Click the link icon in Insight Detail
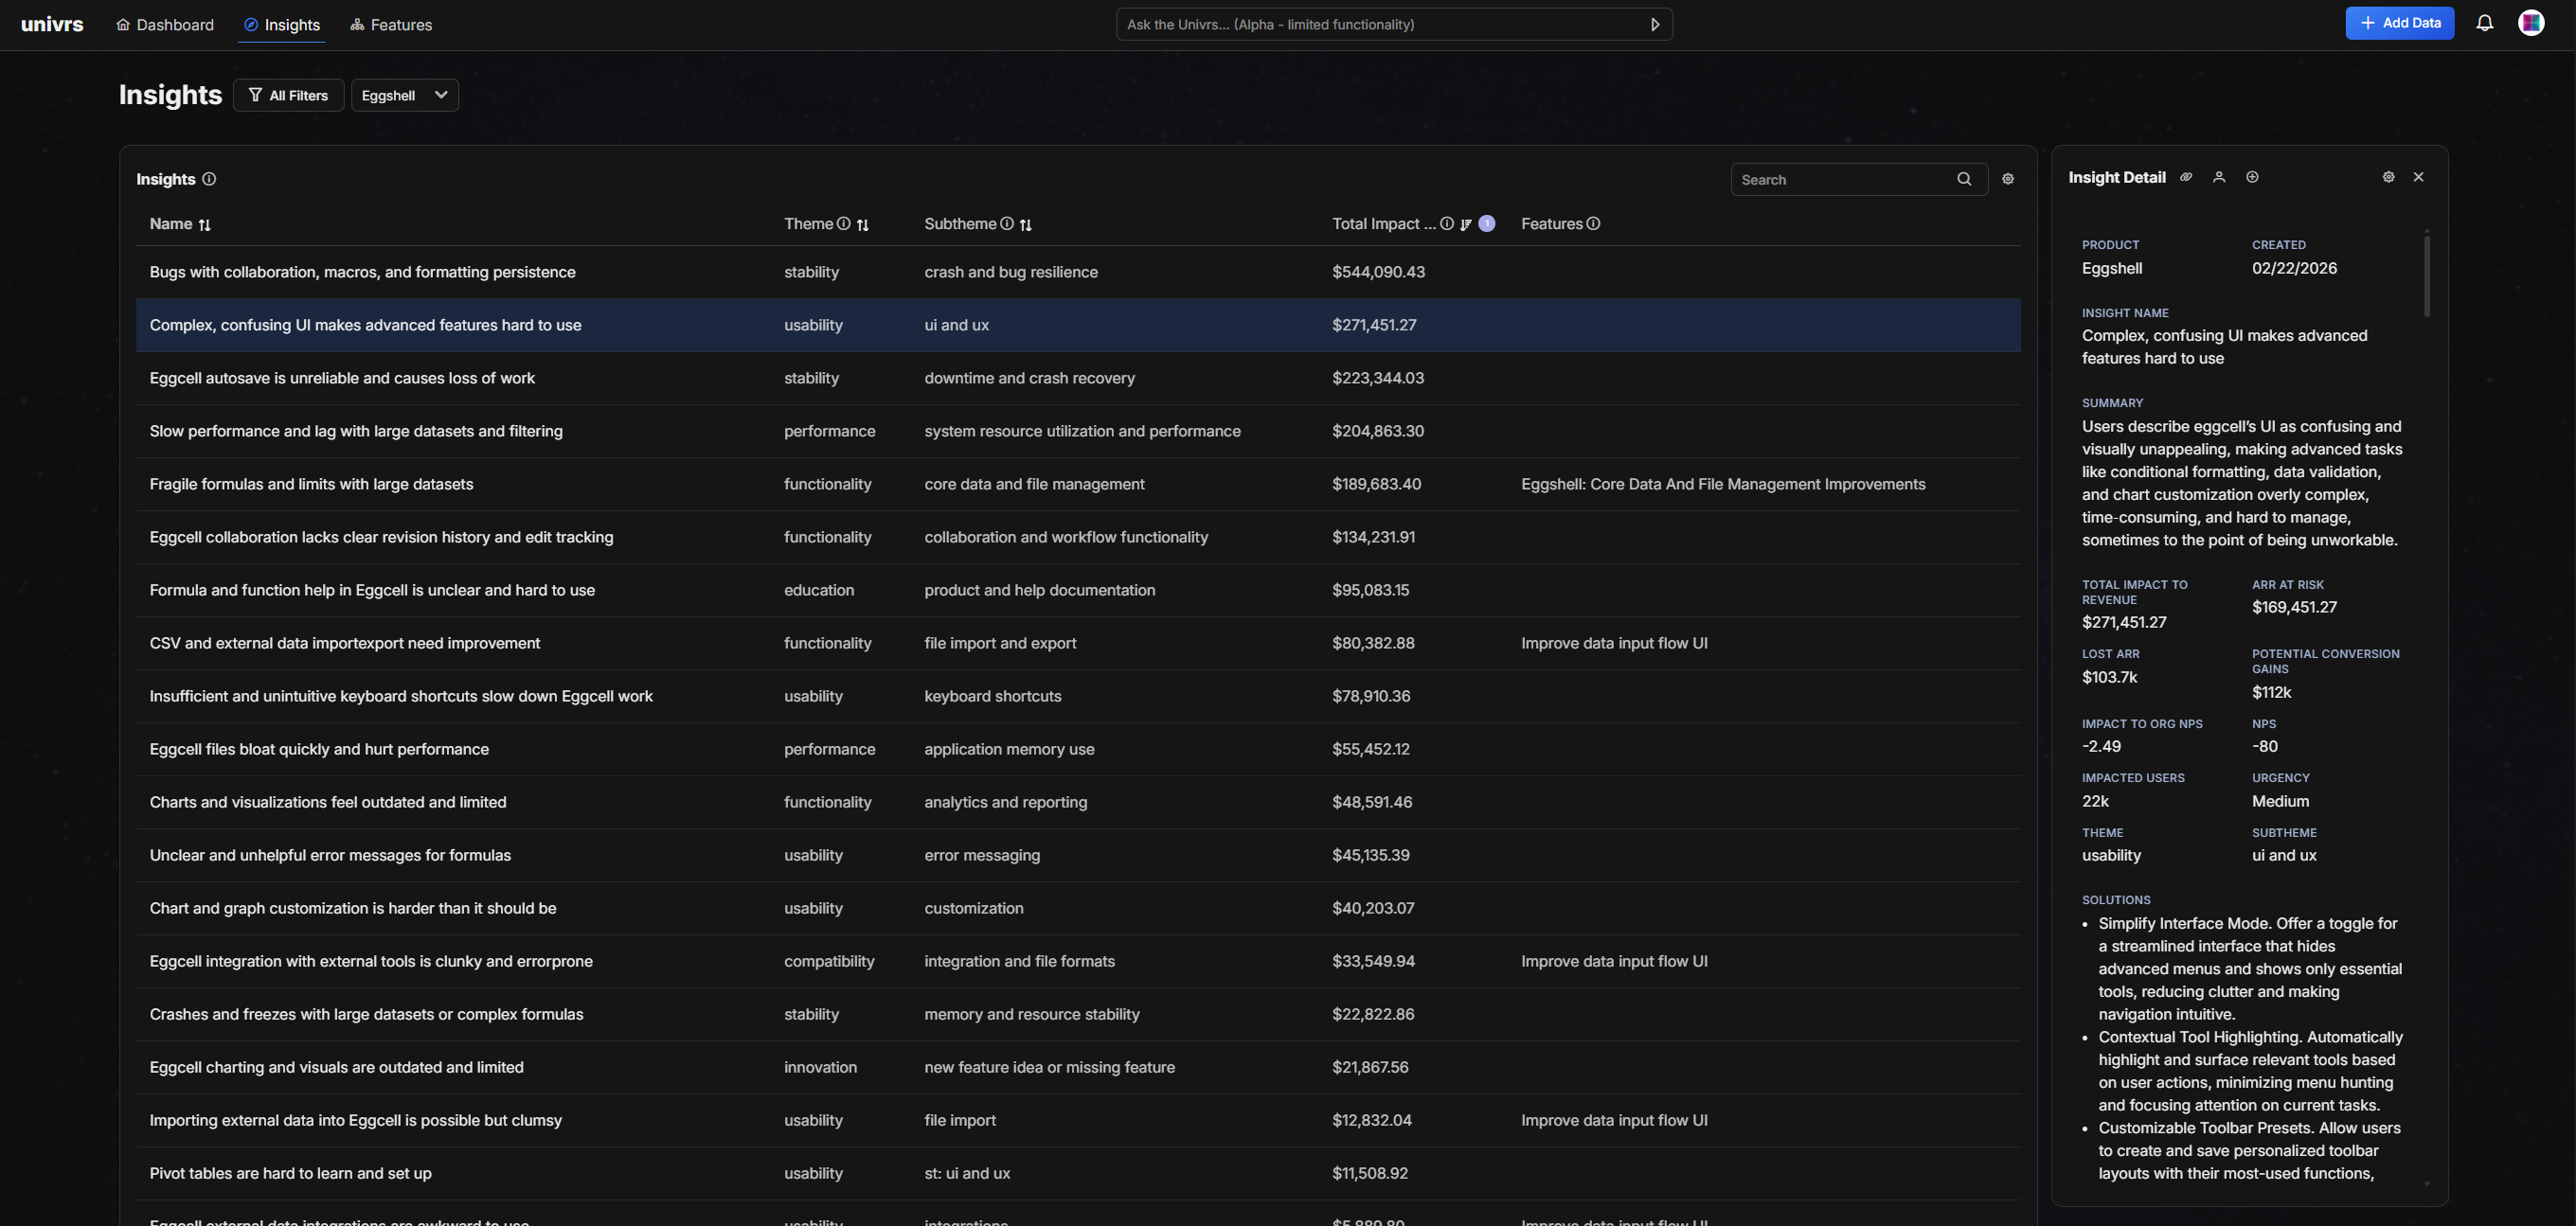The image size is (2576, 1226). (x=2186, y=177)
